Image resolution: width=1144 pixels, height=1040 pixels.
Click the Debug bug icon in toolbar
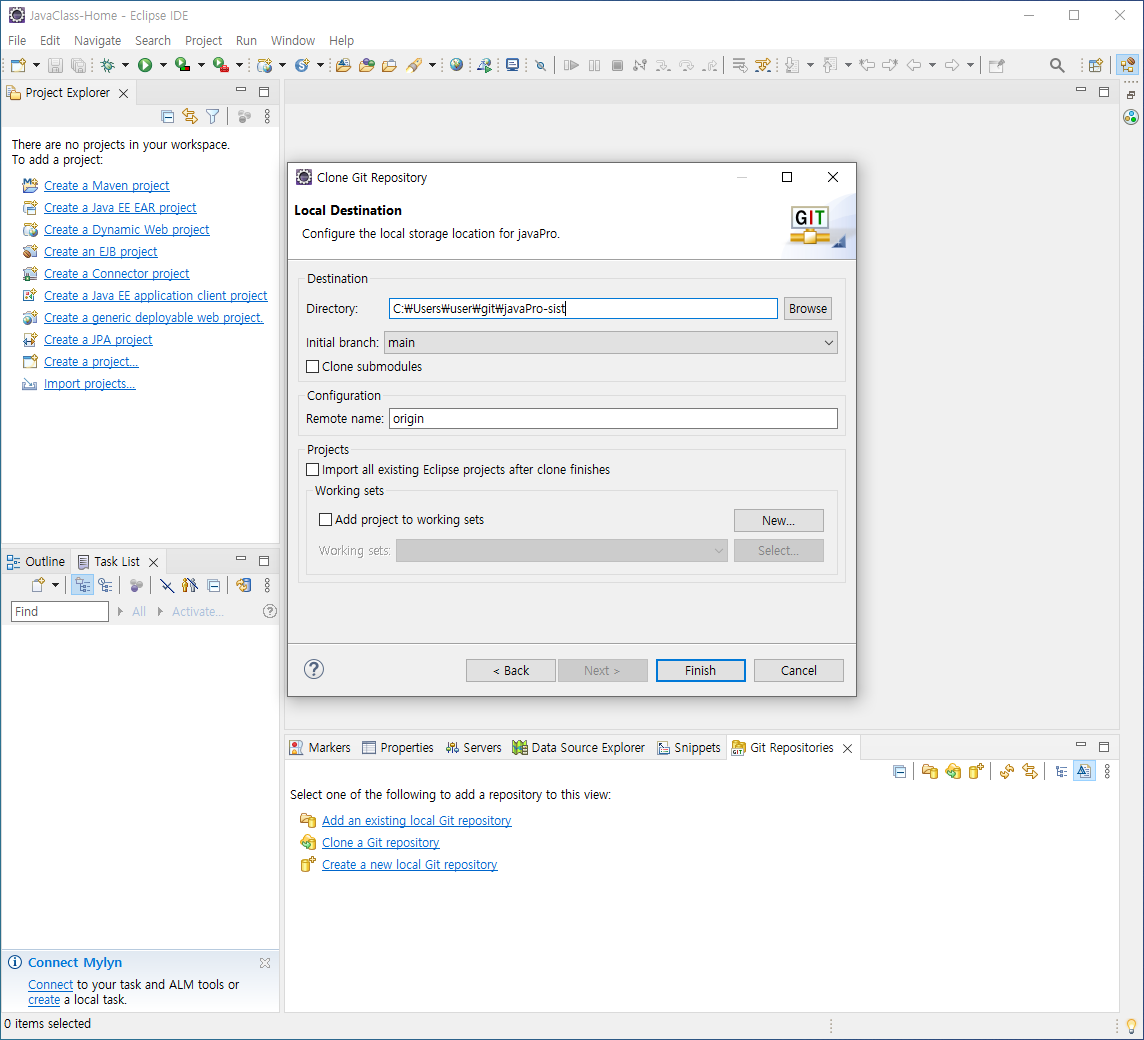click(107, 65)
